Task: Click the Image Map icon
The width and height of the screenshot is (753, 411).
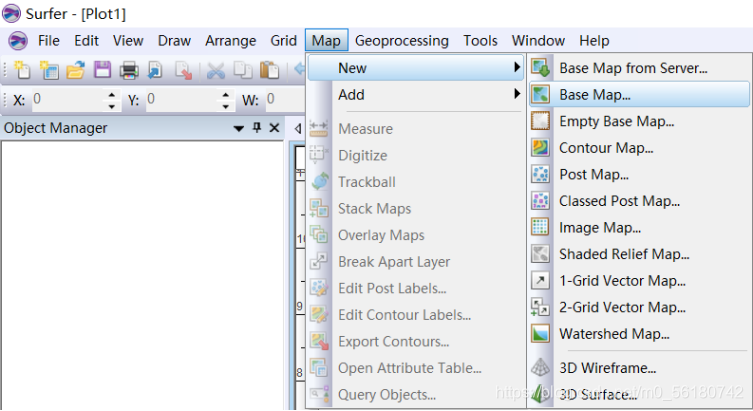Action: tap(540, 227)
